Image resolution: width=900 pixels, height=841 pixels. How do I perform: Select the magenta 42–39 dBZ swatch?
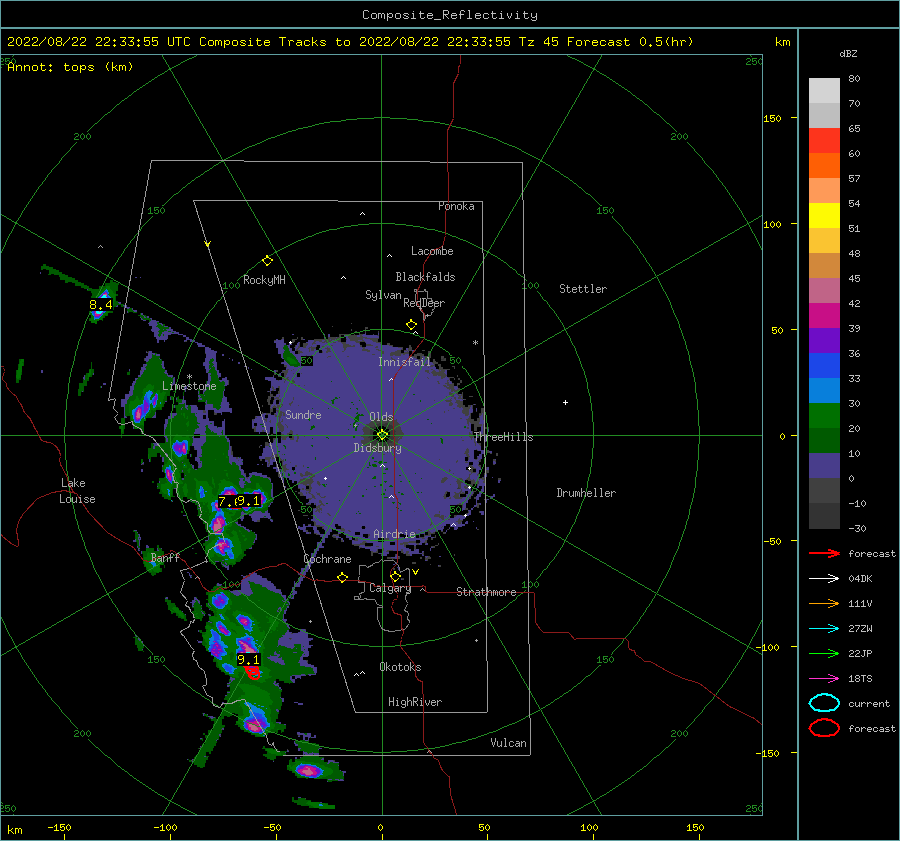click(824, 315)
